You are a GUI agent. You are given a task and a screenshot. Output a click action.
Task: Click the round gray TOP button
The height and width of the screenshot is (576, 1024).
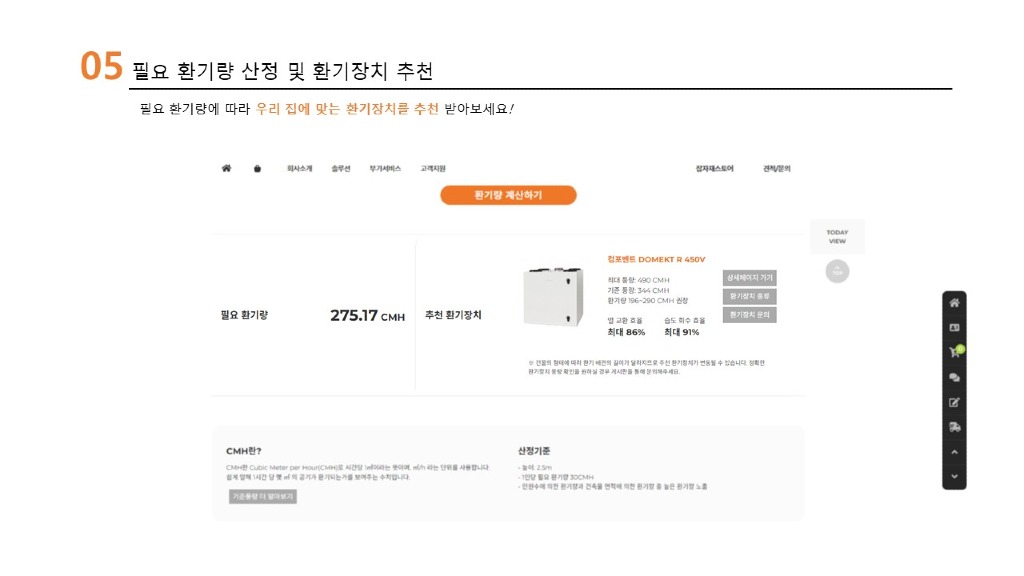point(838,271)
